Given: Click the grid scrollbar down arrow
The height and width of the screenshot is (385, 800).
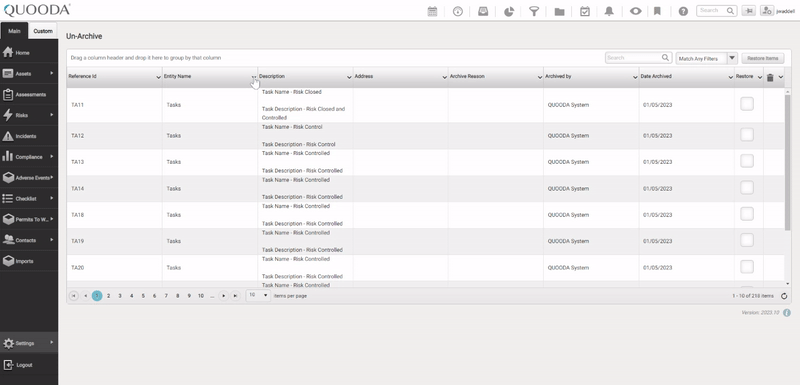Looking at the screenshot, I should (x=787, y=284).
